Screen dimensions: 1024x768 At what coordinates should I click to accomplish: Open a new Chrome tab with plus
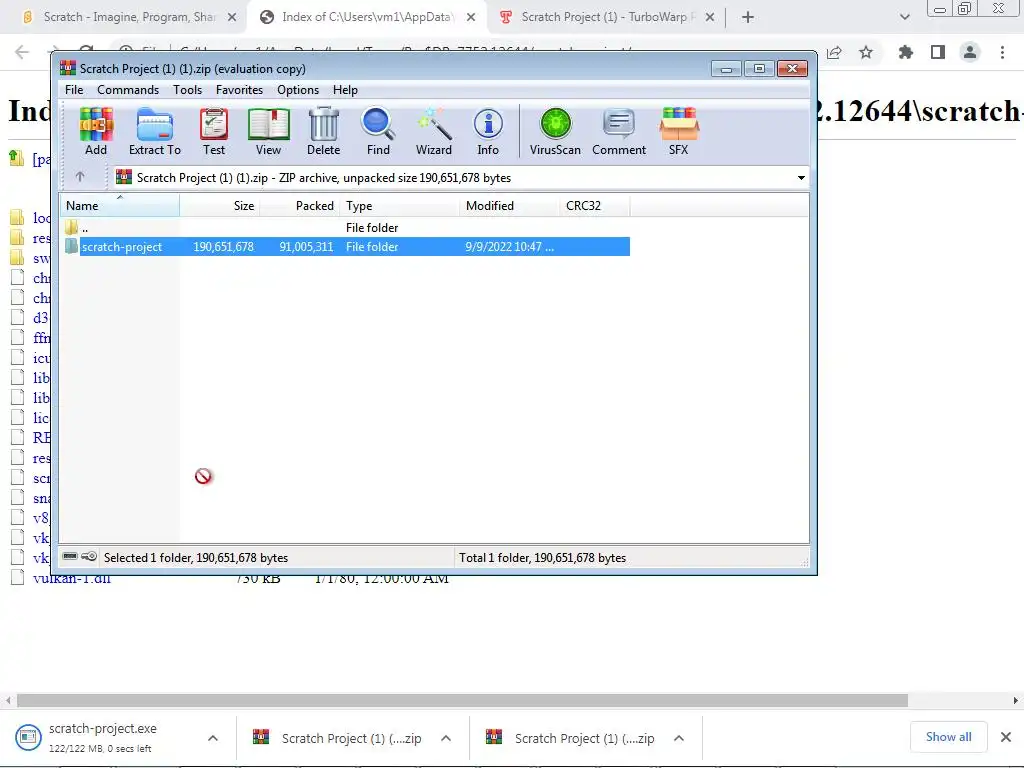(748, 18)
